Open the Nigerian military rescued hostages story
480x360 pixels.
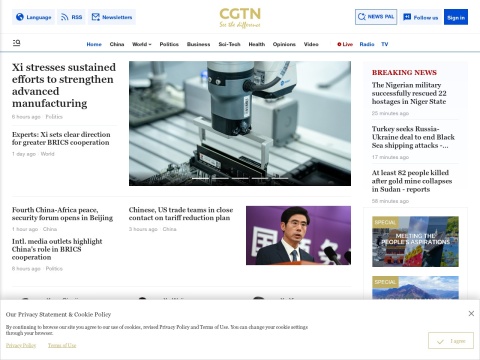click(x=409, y=93)
